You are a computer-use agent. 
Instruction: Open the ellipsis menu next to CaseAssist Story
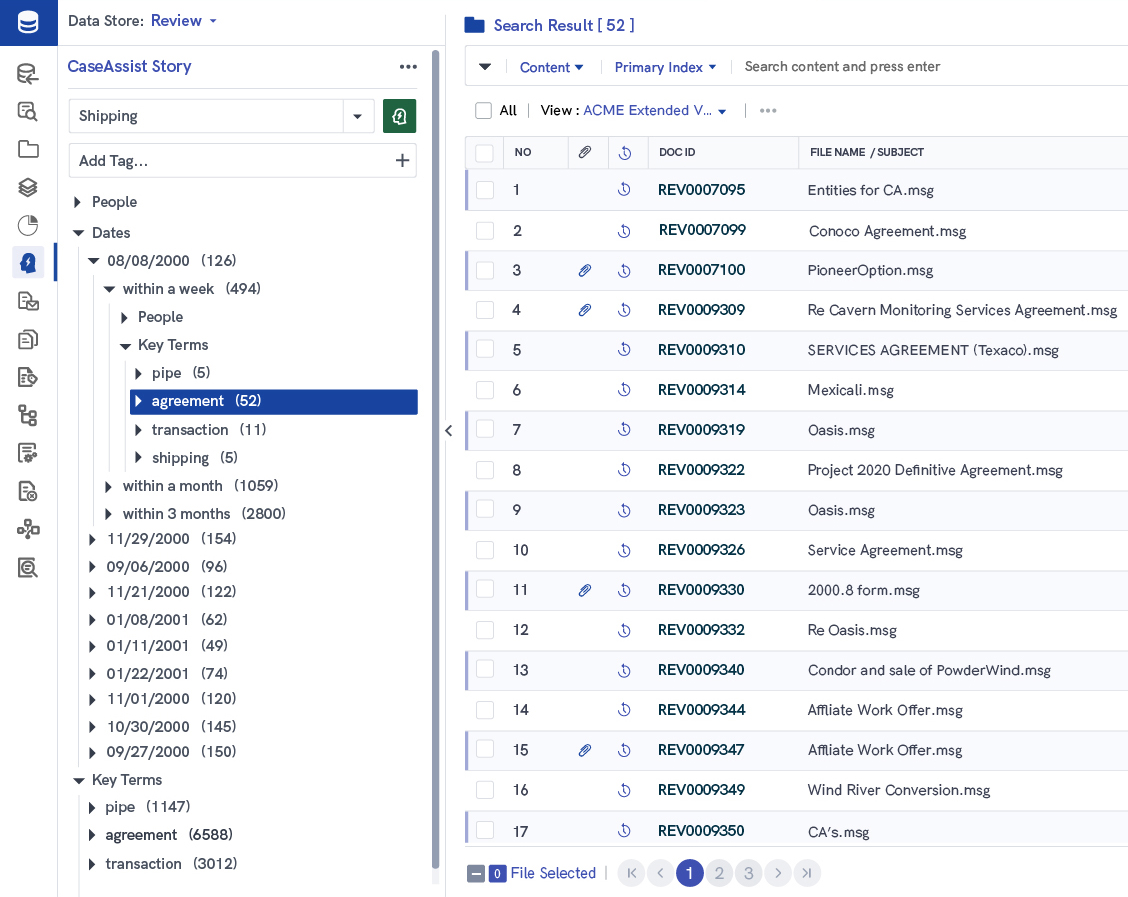pos(408,67)
